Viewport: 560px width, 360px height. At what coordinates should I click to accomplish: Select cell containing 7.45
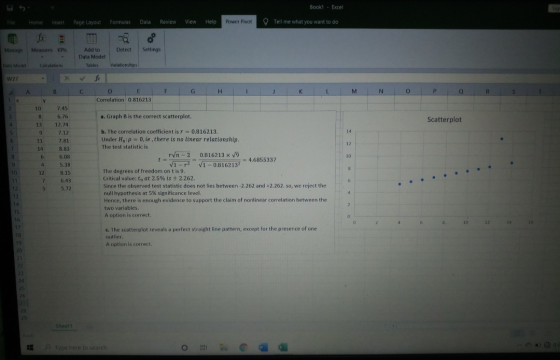point(56,108)
